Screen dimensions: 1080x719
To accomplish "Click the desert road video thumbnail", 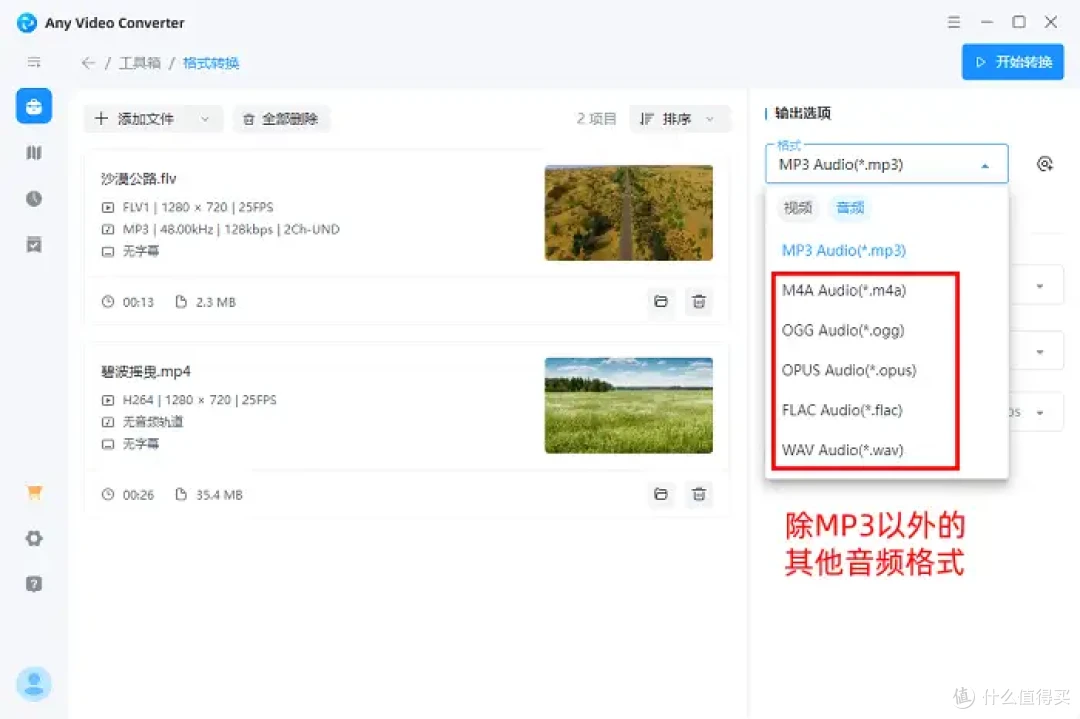I will pos(628,213).
